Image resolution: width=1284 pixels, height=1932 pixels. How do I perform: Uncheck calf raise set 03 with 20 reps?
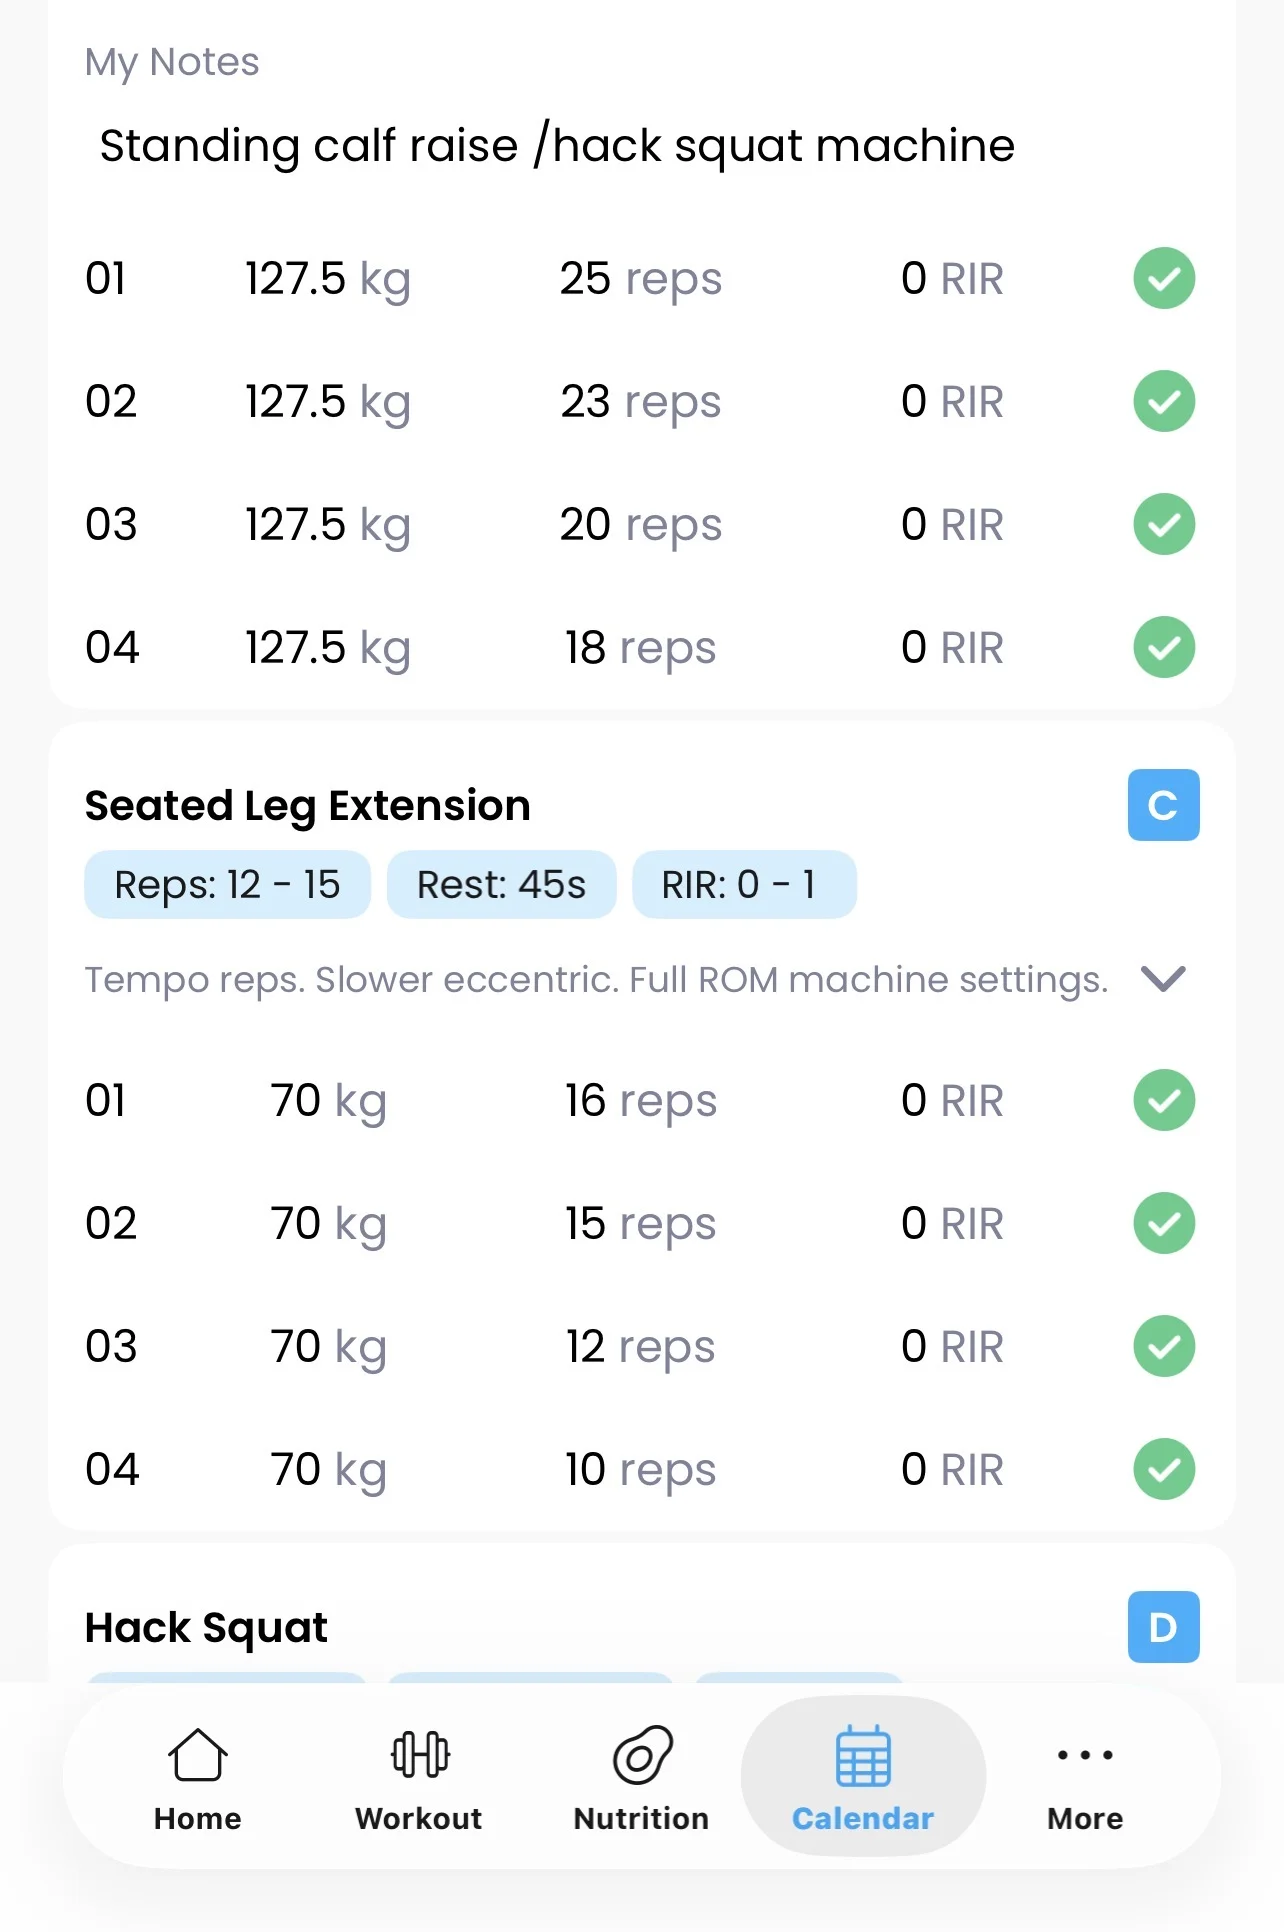[1163, 524]
